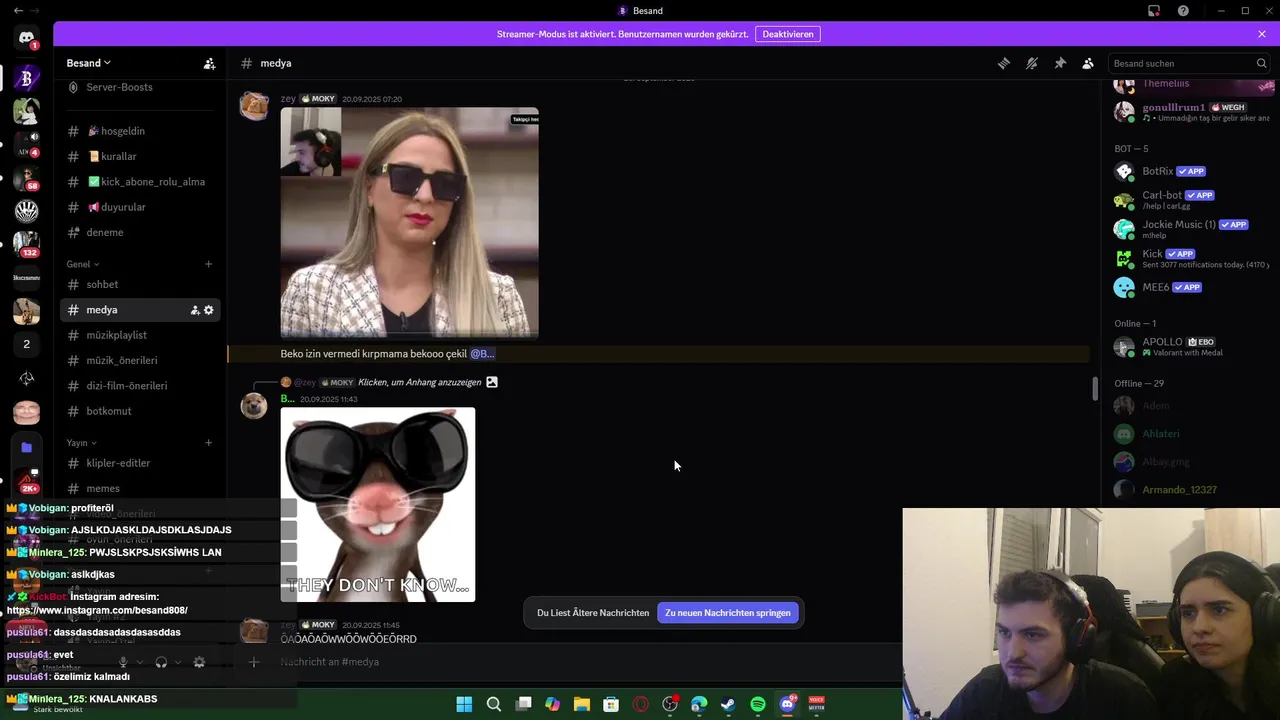Select the Besand server icon in sidebar
This screenshot has height=720, width=1280.
(26, 77)
